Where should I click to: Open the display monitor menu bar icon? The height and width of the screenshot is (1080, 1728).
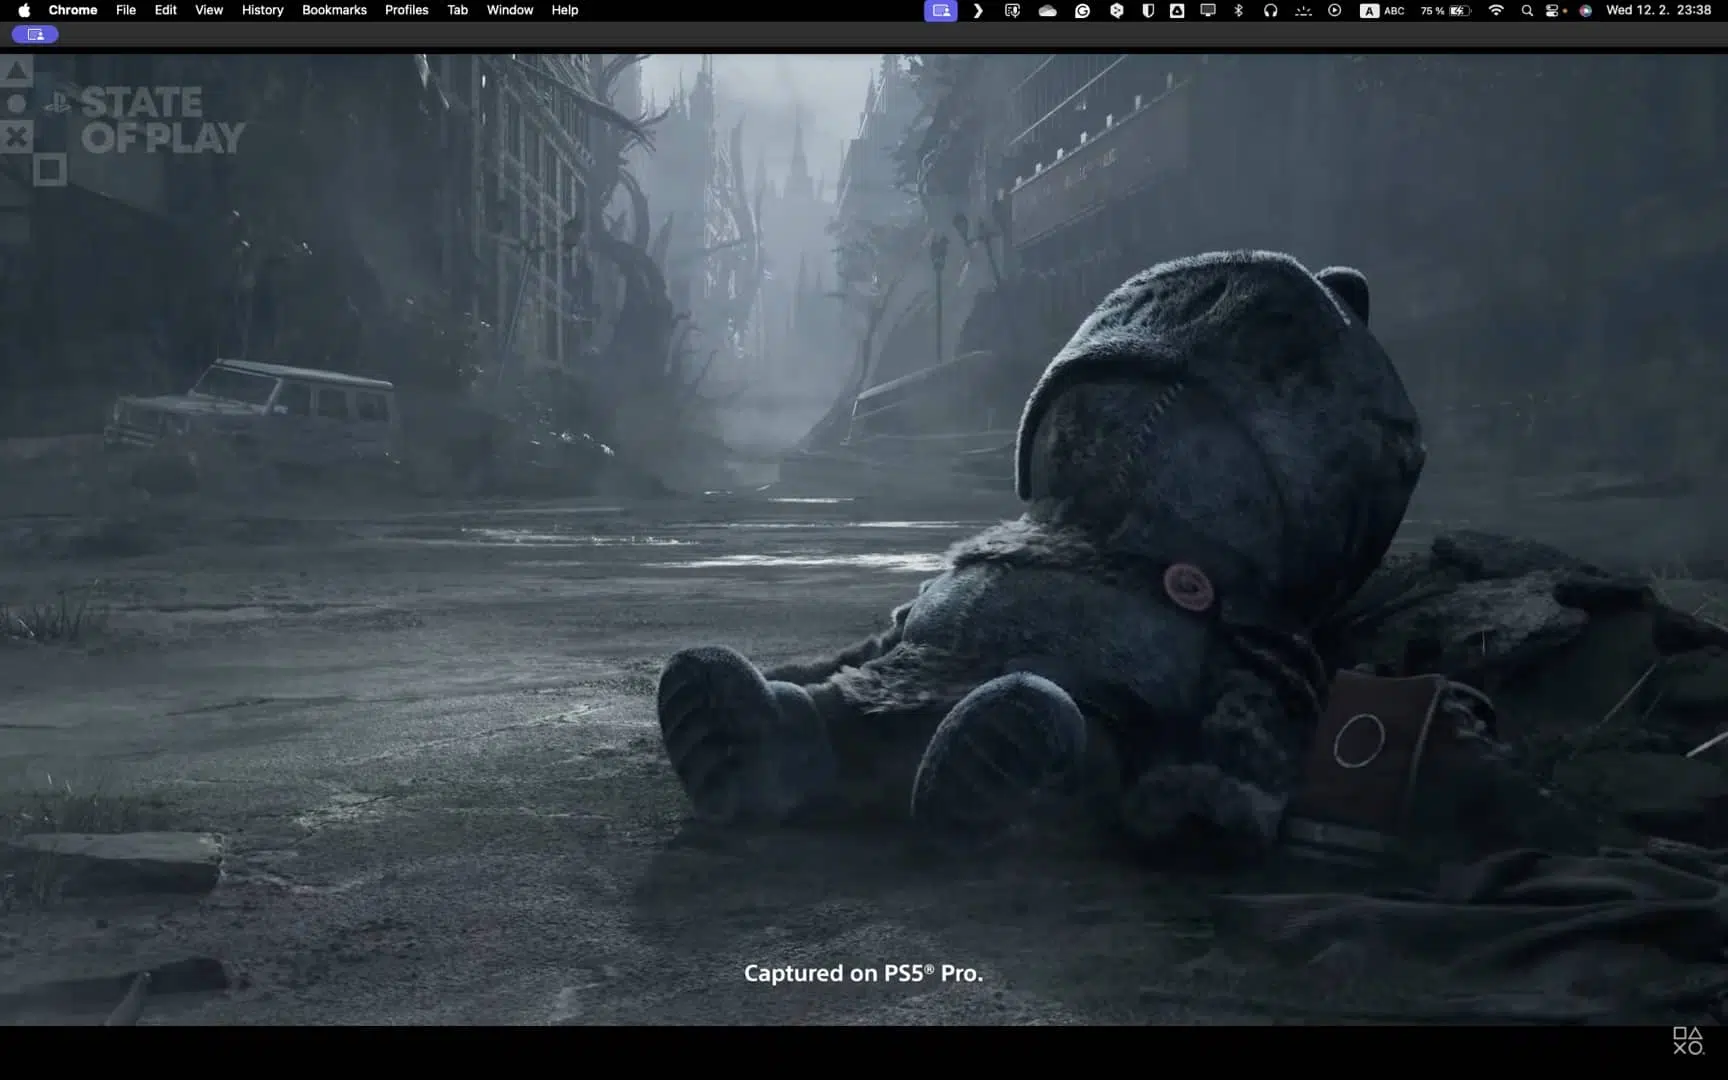coord(1208,10)
